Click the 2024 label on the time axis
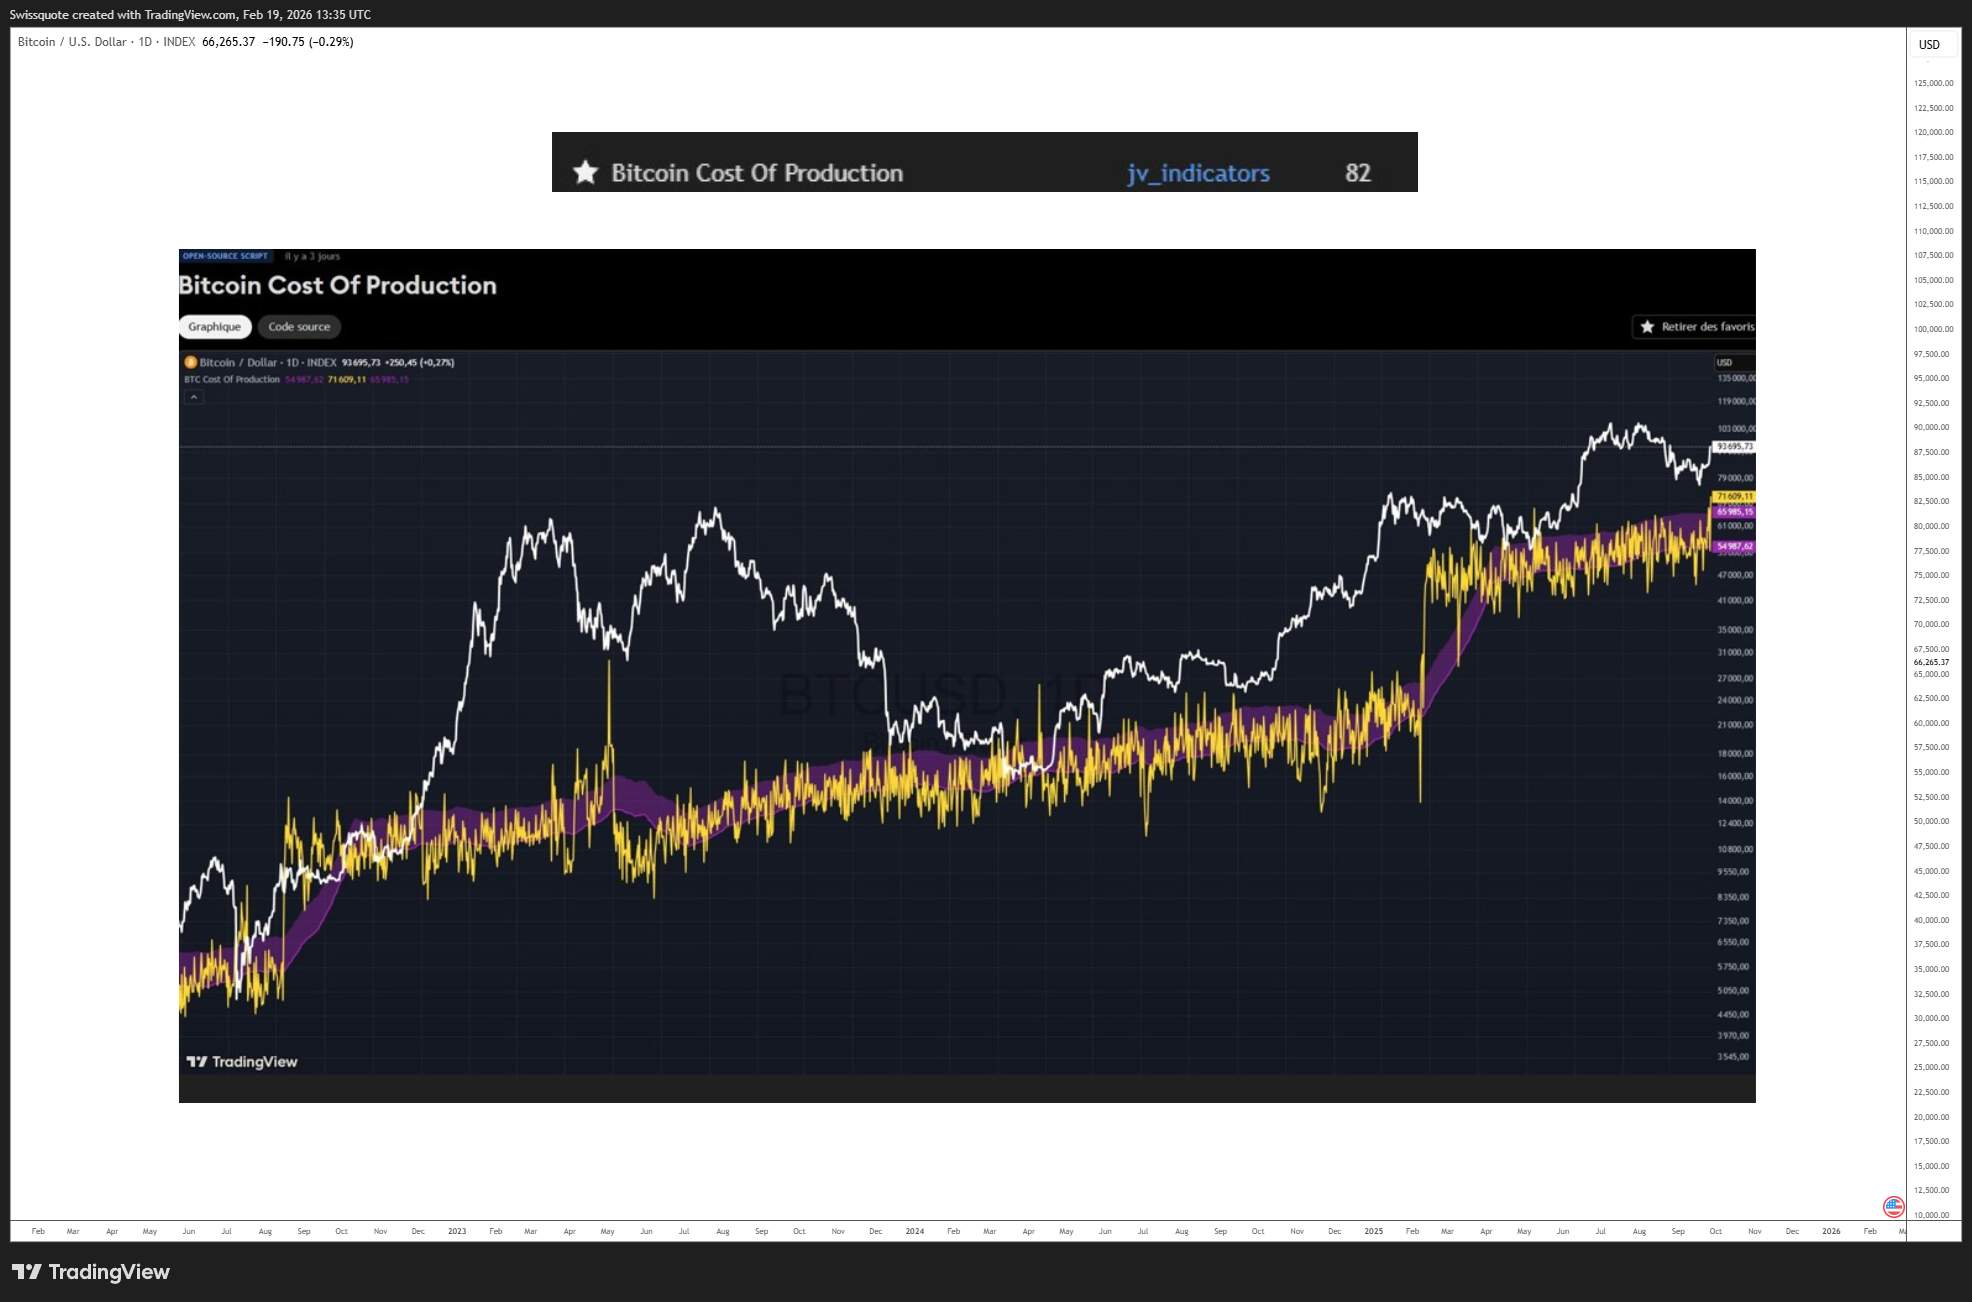This screenshot has height=1302, width=1972. point(915,1231)
